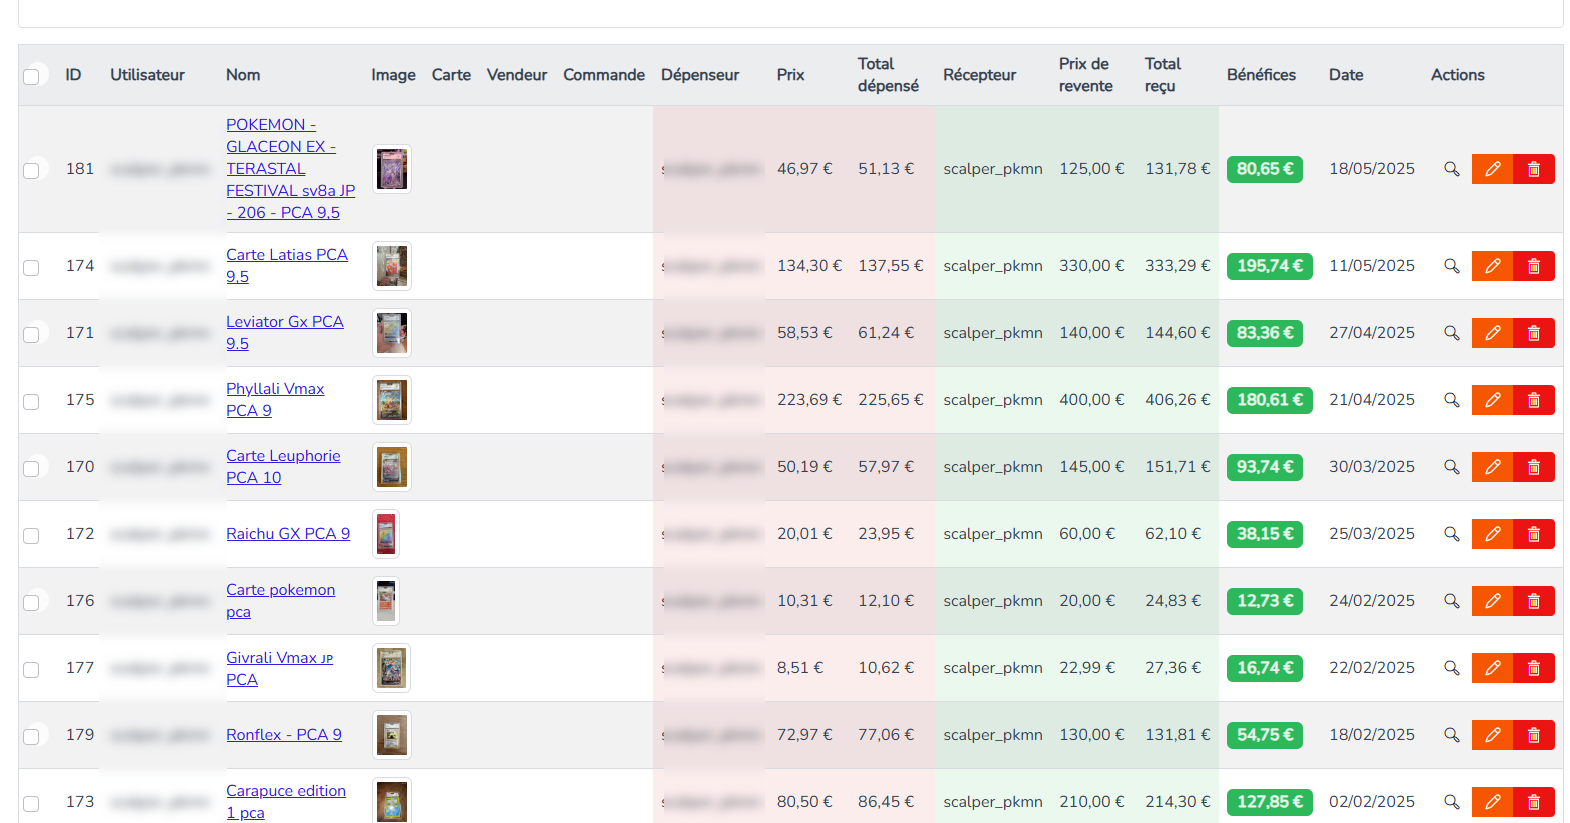Delete the Raichu GX PCA 9 entry
Image resolution: width=1570 pixels, height=823 pixels.
[x=1533, y=534]
